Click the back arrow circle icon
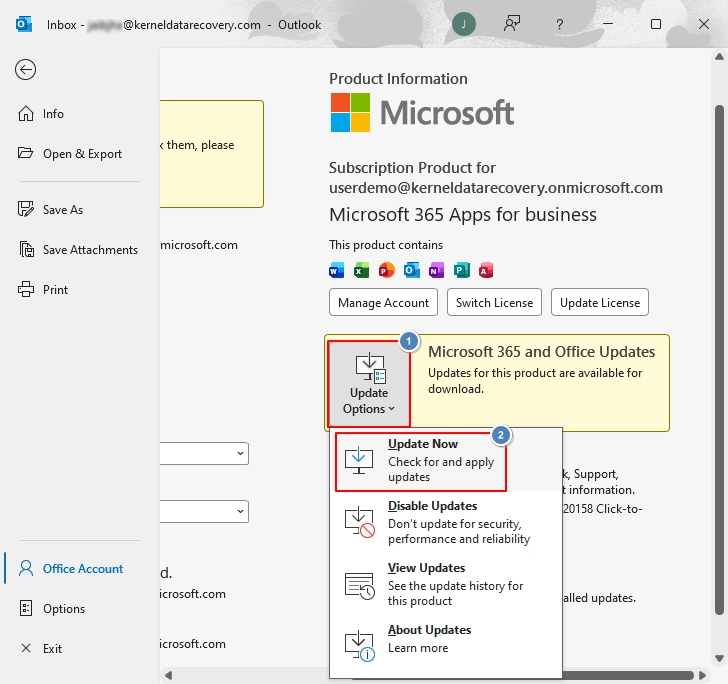The height and width of the screenshot is (684, 728). coord(25,70)
